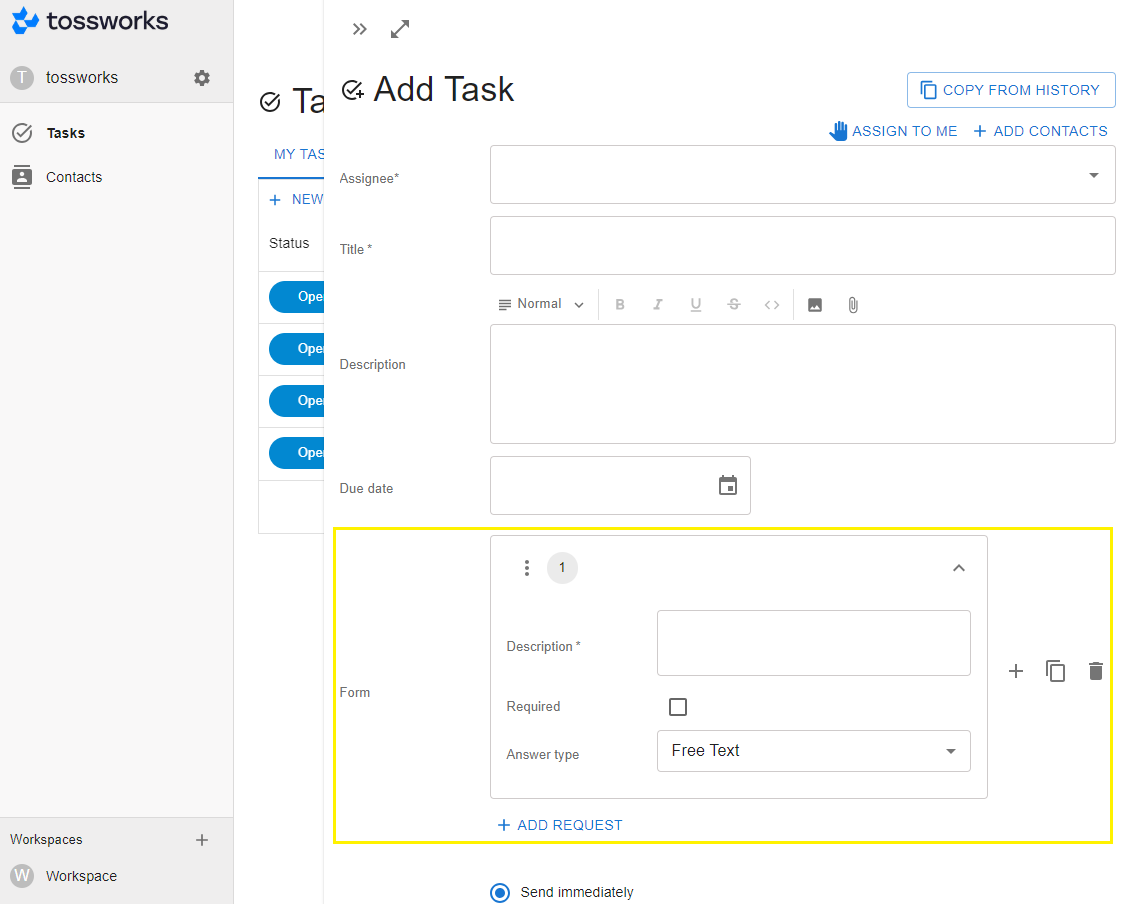
Task: Check the Required checkbox
Action: pos(677,707)
